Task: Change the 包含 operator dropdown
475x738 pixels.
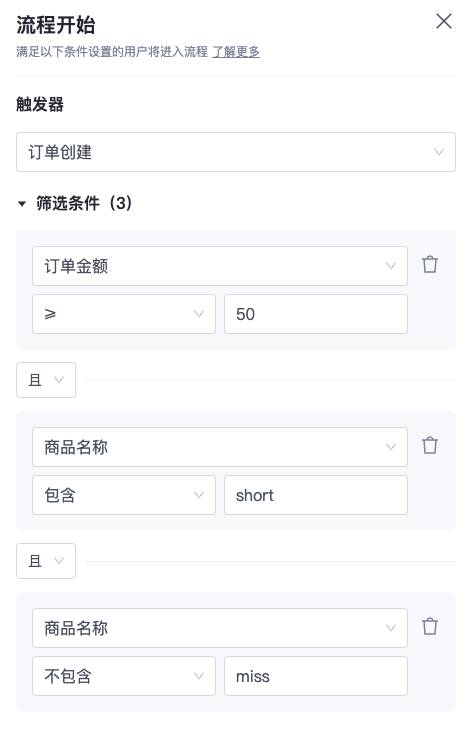Action: (124, 495)
